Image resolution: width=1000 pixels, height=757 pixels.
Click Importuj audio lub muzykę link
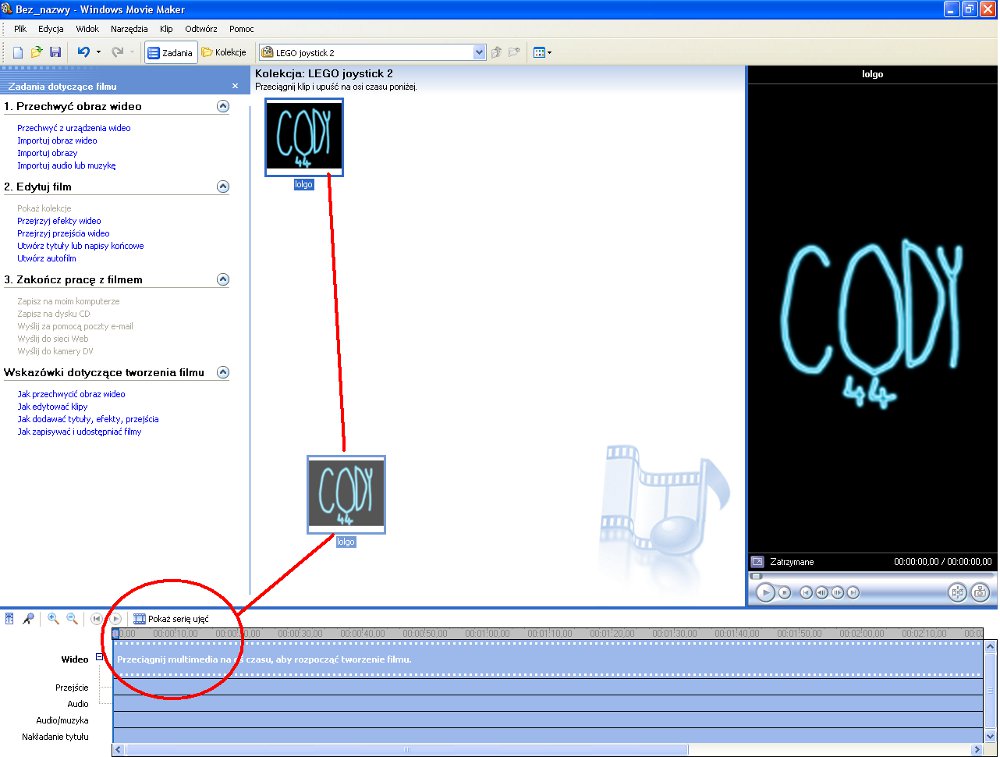coord(66,166)
